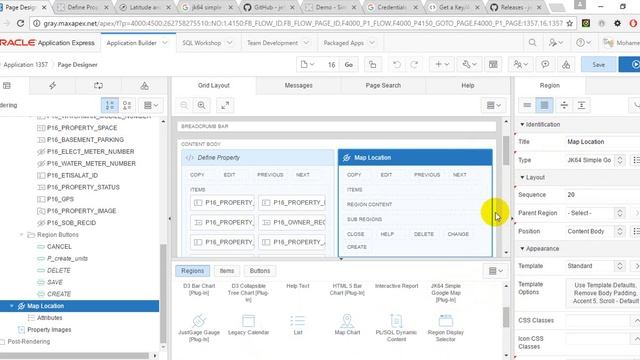This screenshot has width=640, height=360.
Task: Click the Collapse All property groups icon
Action: [564, 105]
